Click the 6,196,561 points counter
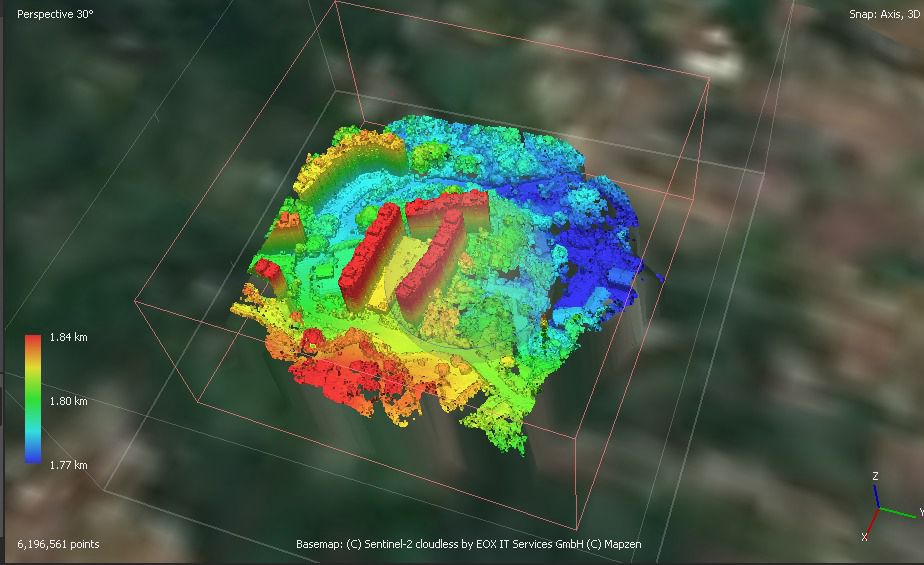 58,544
